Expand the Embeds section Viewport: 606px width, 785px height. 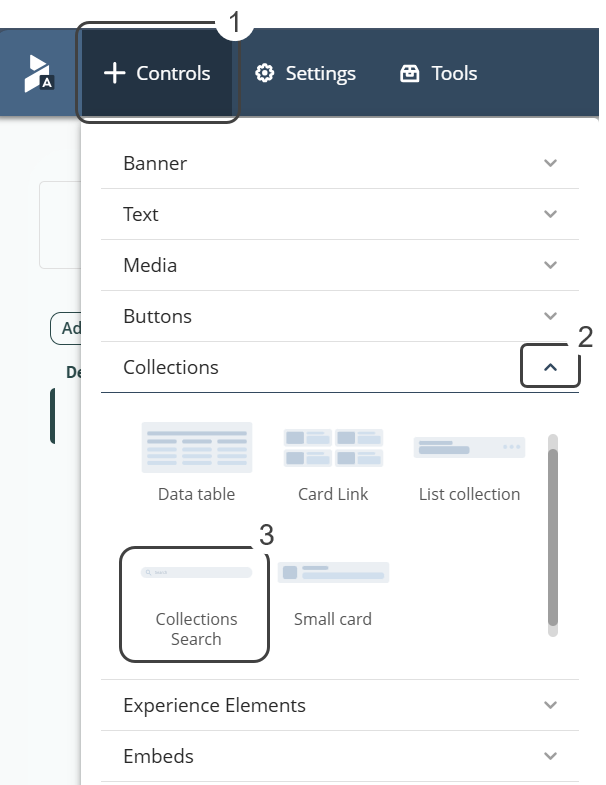pos(339,756)
